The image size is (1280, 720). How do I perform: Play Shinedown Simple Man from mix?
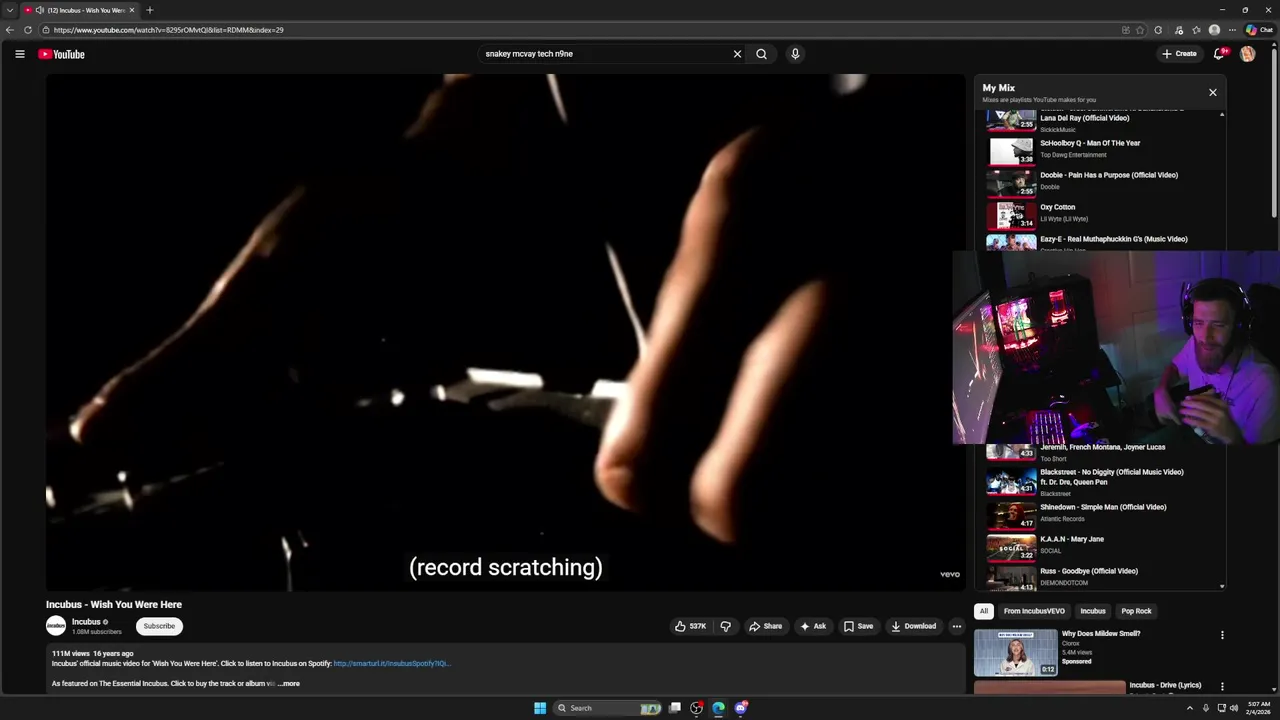pyautogui.click(x=1098, y=513)
